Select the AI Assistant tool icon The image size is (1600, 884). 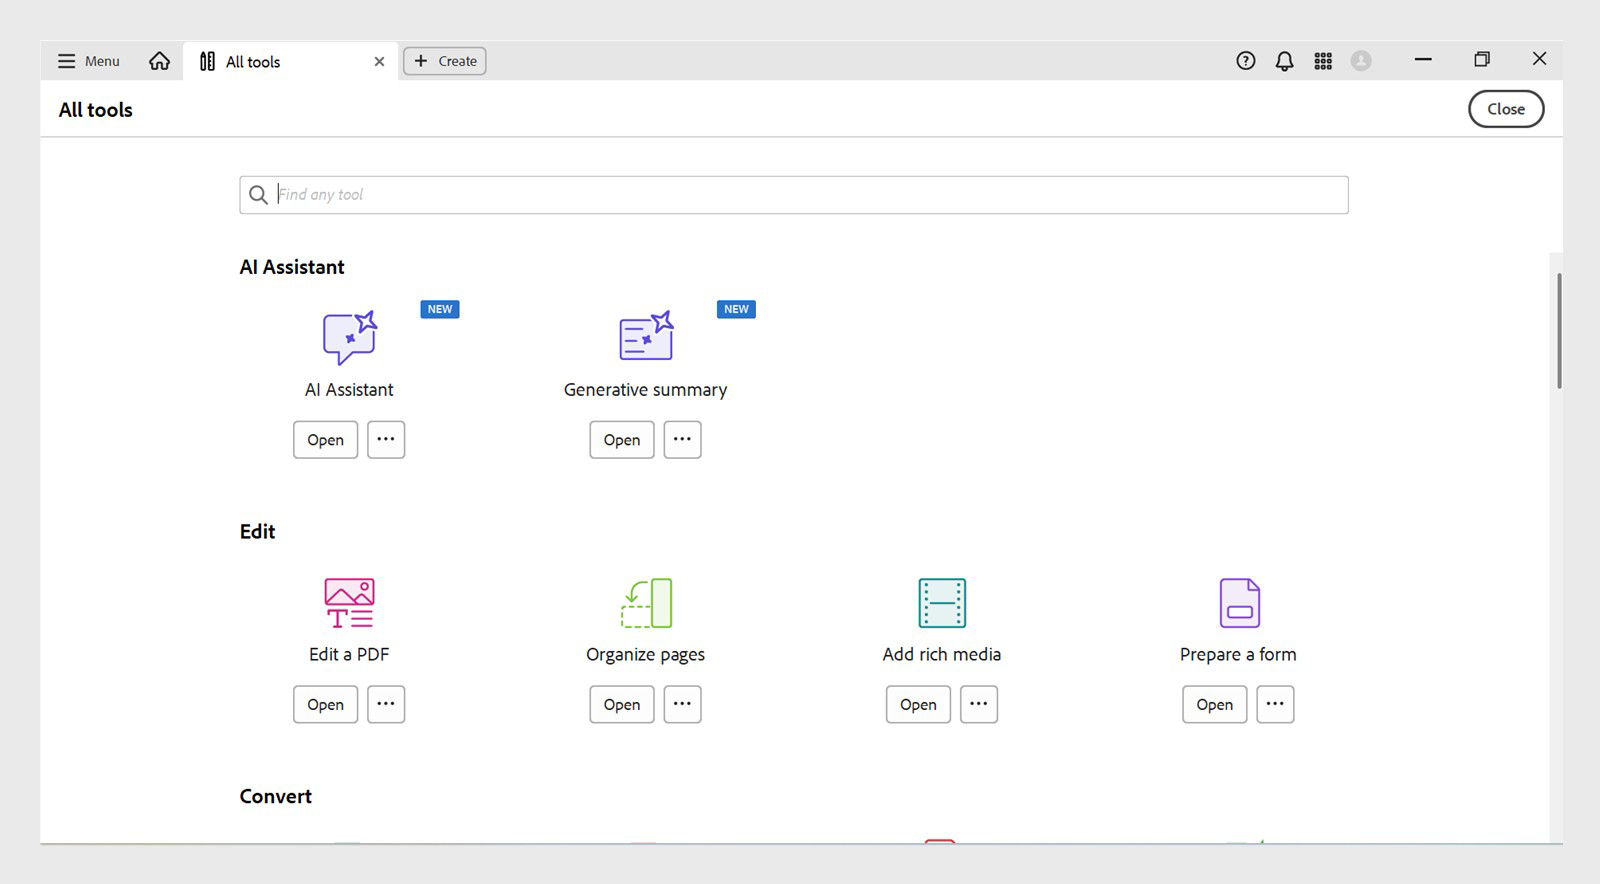pyautogui.click(x=349, y=337)
